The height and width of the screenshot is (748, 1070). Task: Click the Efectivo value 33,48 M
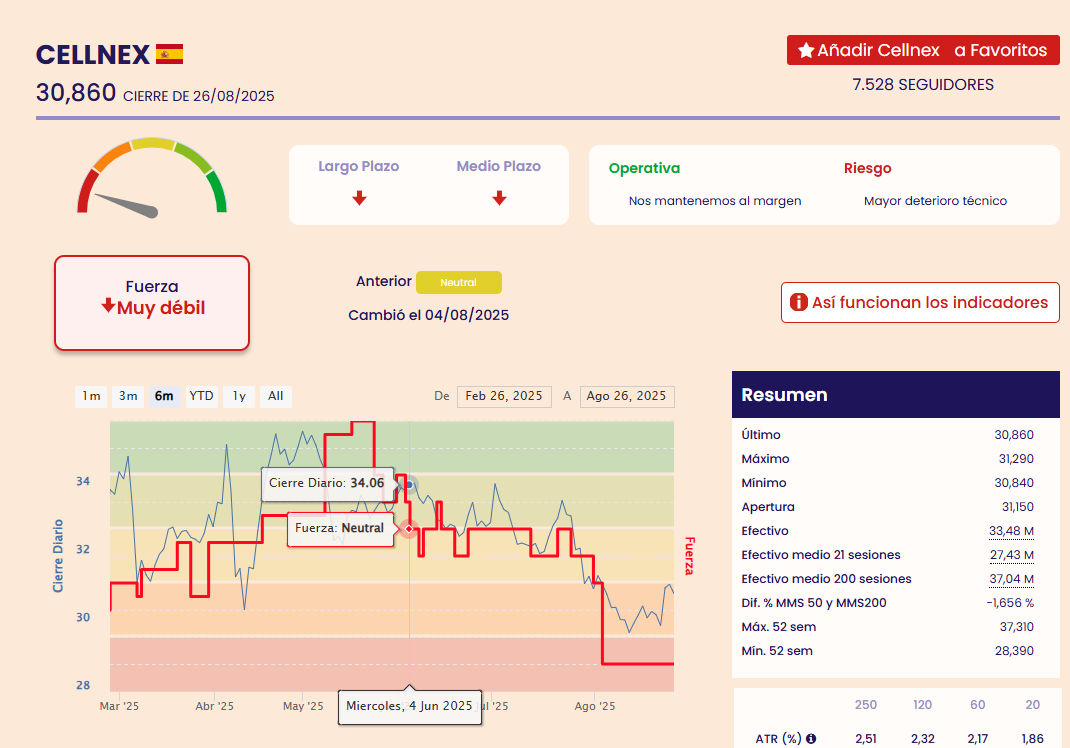pos(1011,531)
